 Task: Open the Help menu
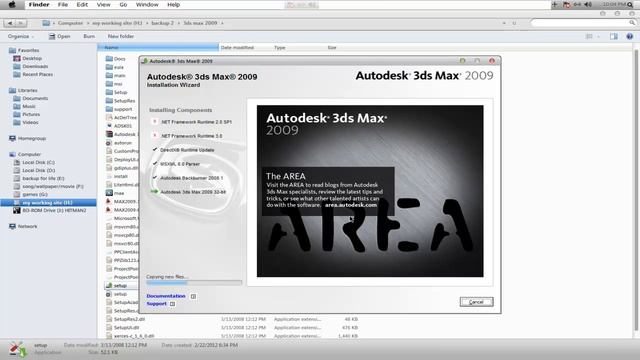[x=173, y=5]
